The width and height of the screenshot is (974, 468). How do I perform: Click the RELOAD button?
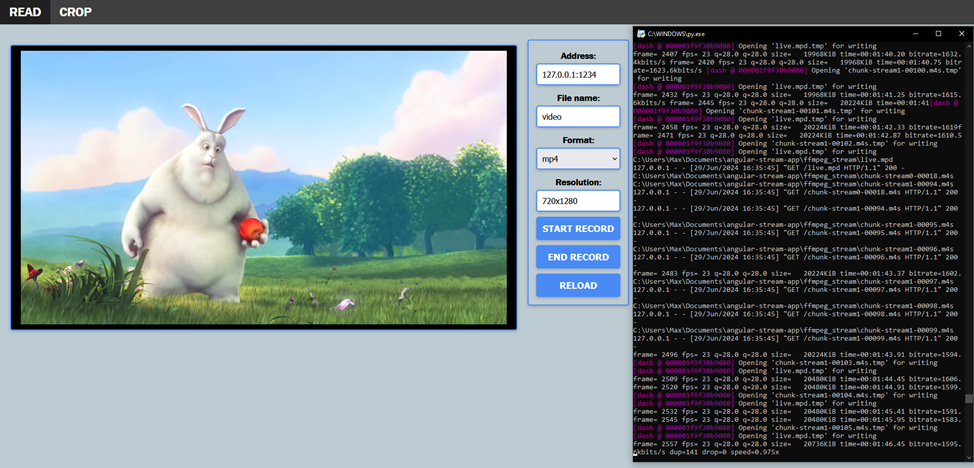[578, 285]
